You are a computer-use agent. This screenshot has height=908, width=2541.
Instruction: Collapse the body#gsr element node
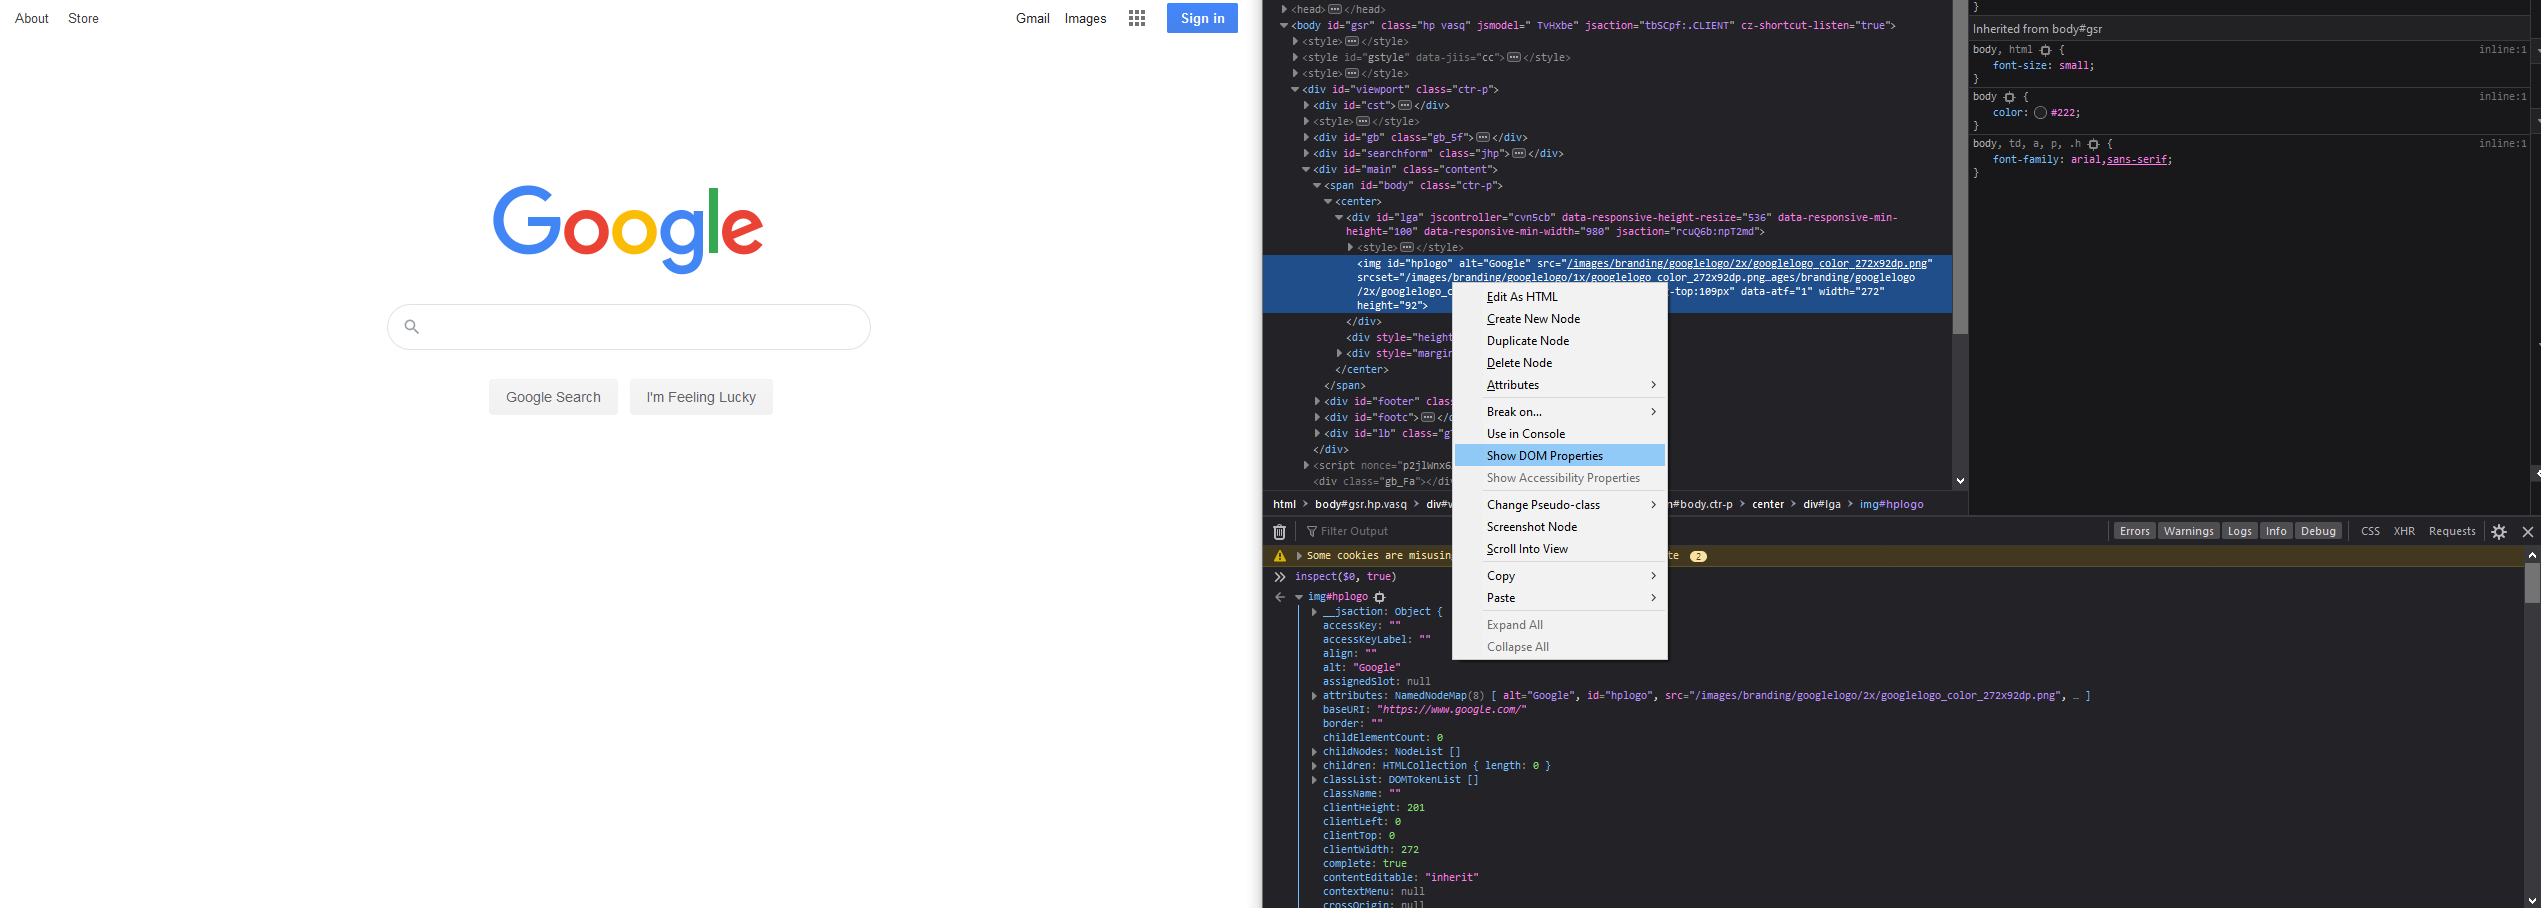[x=1284, y=25]
